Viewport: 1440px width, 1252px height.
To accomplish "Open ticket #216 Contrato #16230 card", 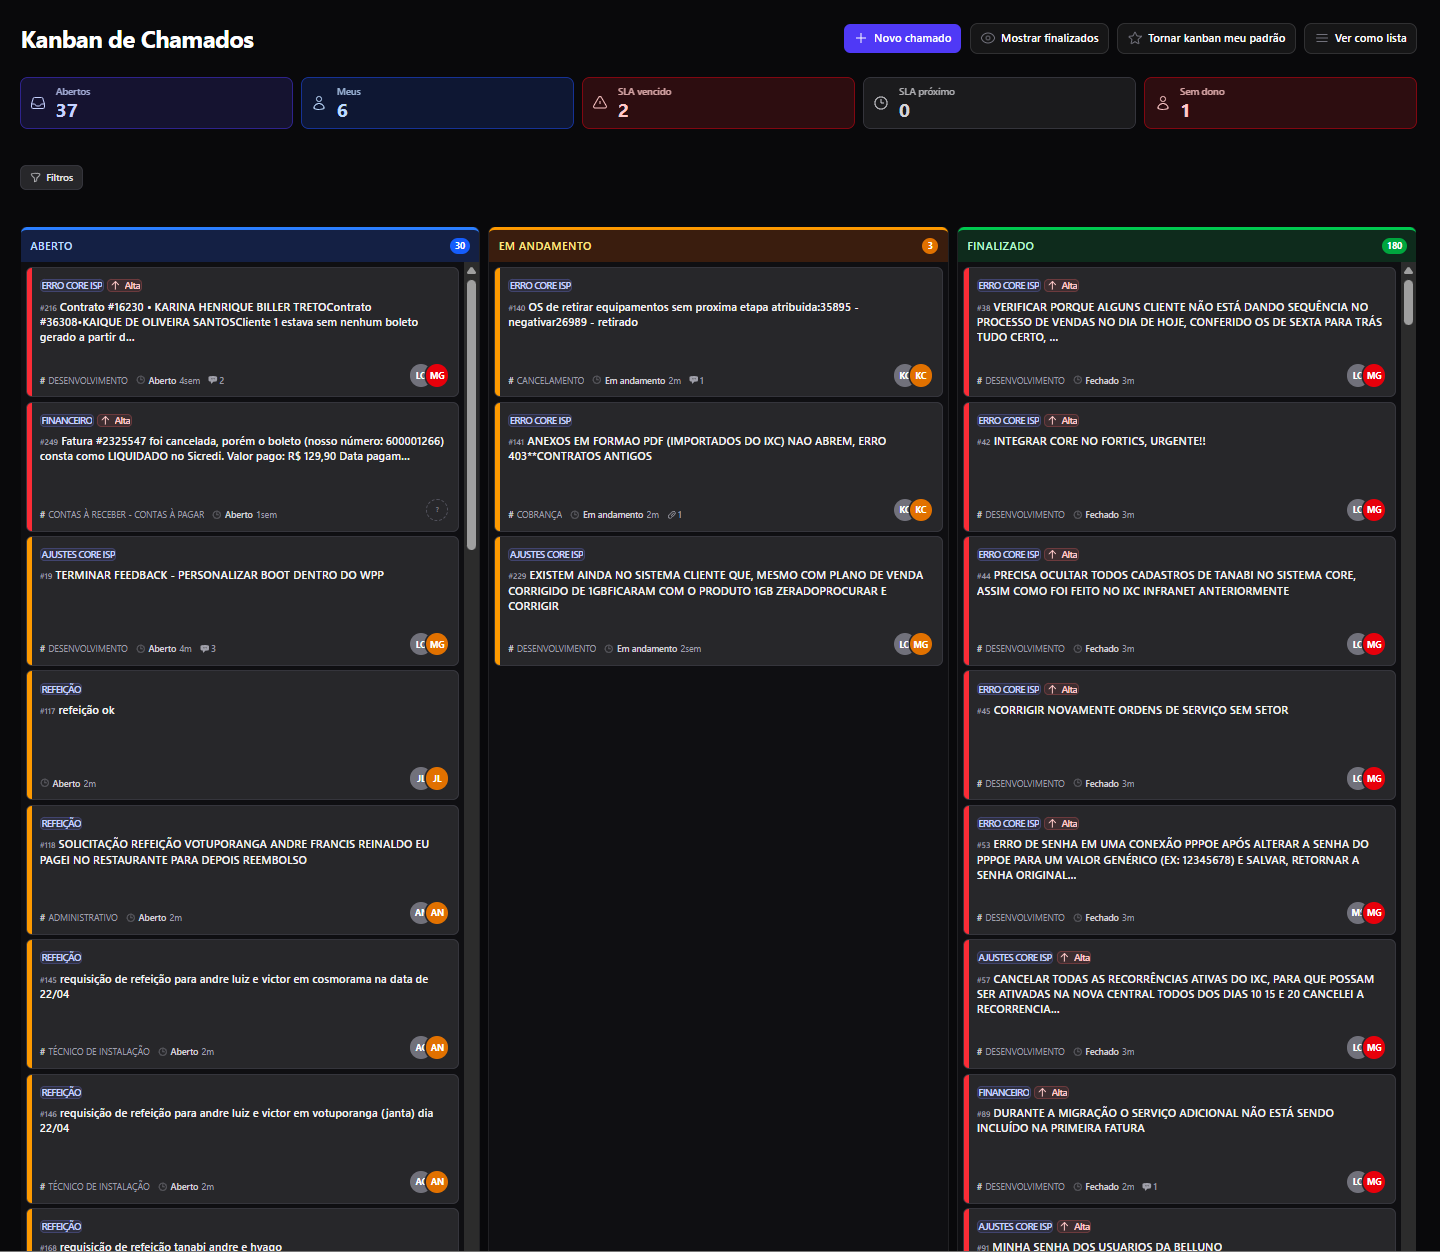I will point(243,331).
